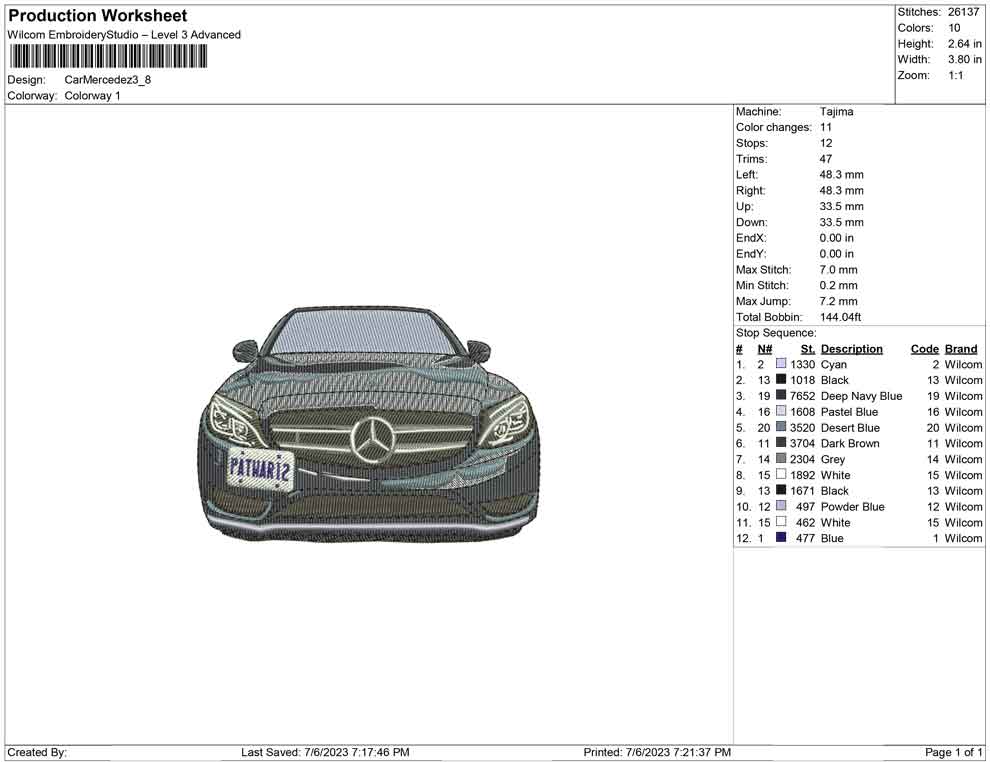Pick the Desert Blue thread swatch
Viewport: 990px width, 762px height.
tap(781, 428)
